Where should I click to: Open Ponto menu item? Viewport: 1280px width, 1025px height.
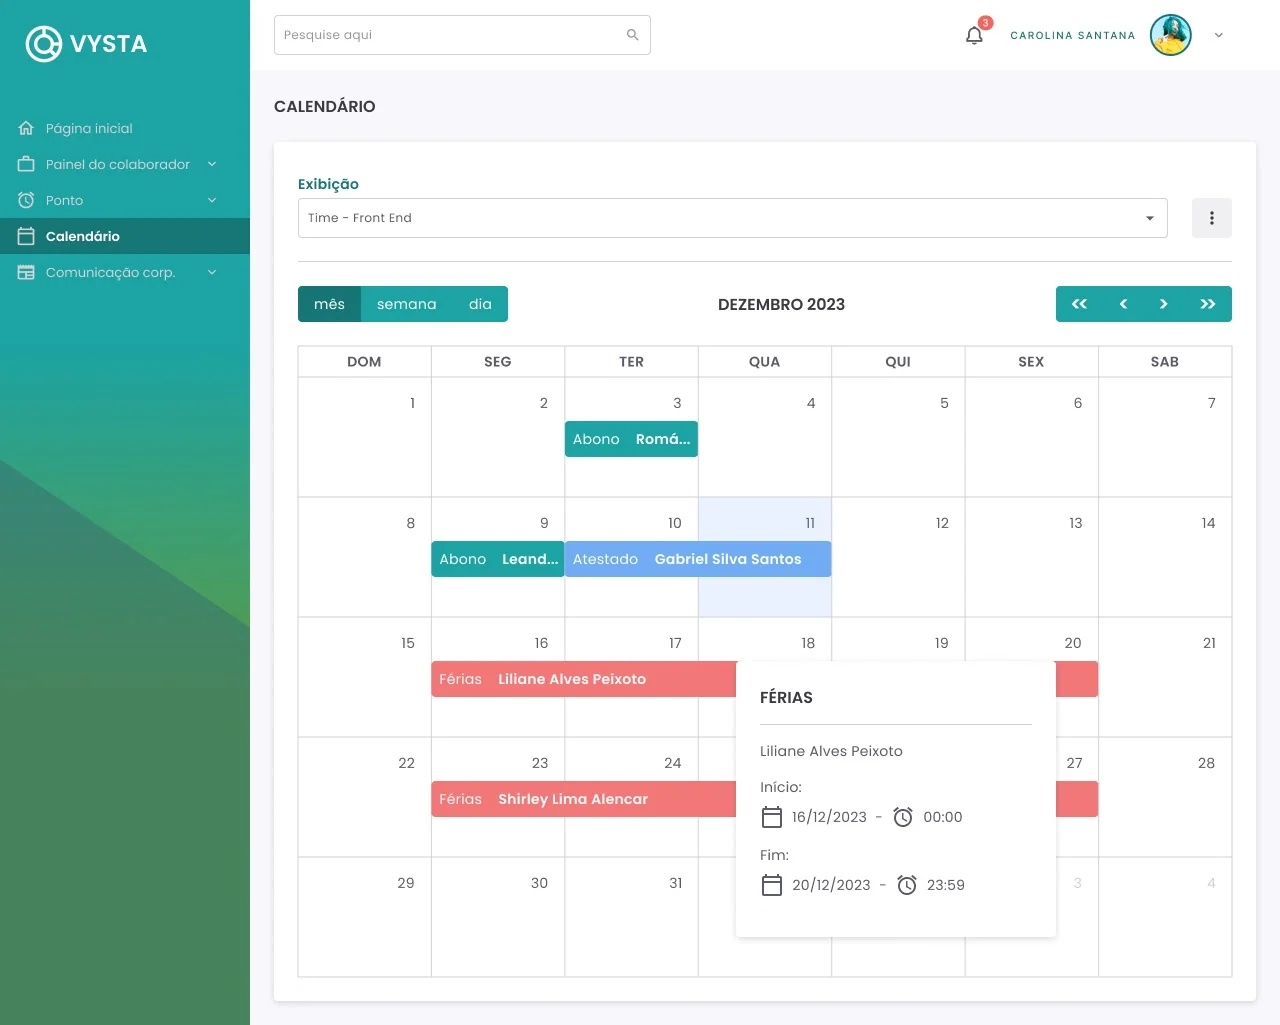[64, 200]
